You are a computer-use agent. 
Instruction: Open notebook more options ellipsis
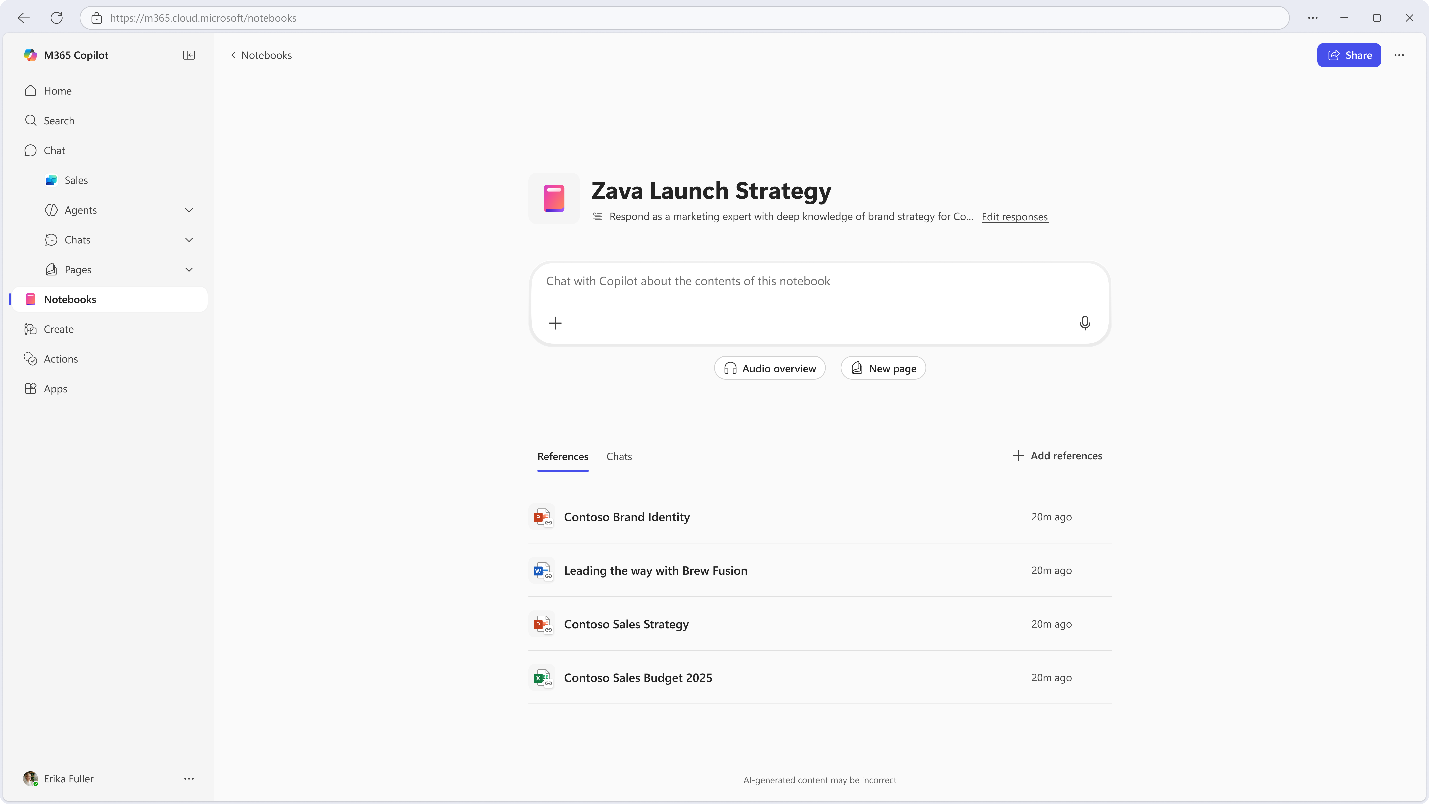(1399, 55)
